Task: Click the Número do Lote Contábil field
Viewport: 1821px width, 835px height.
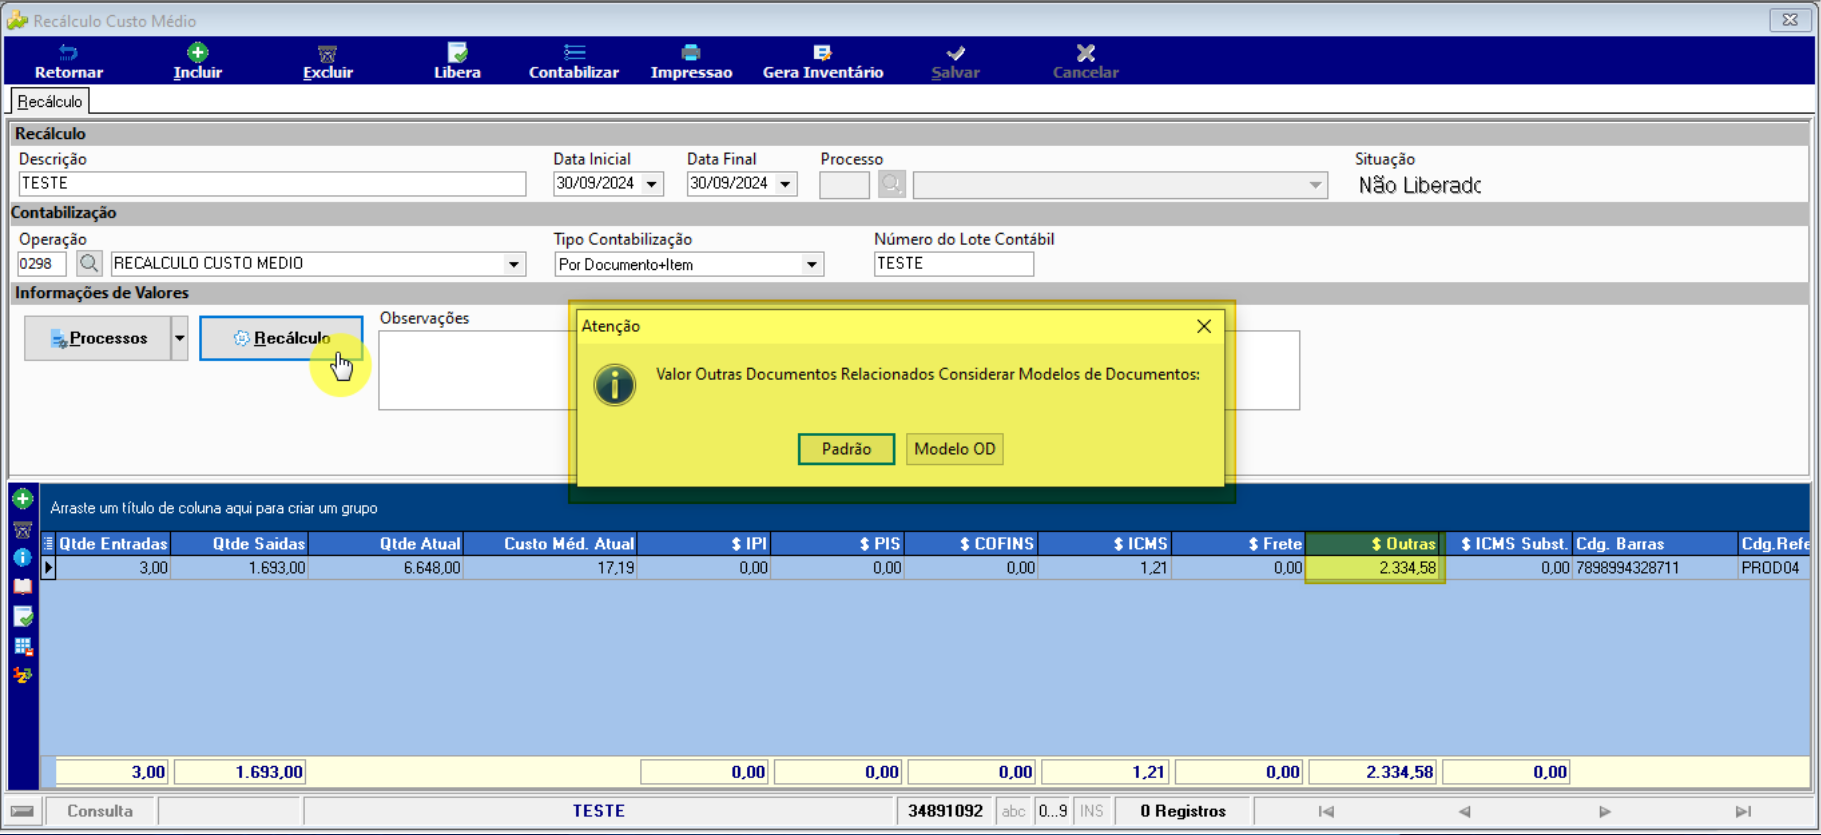Action: (954, 263)
